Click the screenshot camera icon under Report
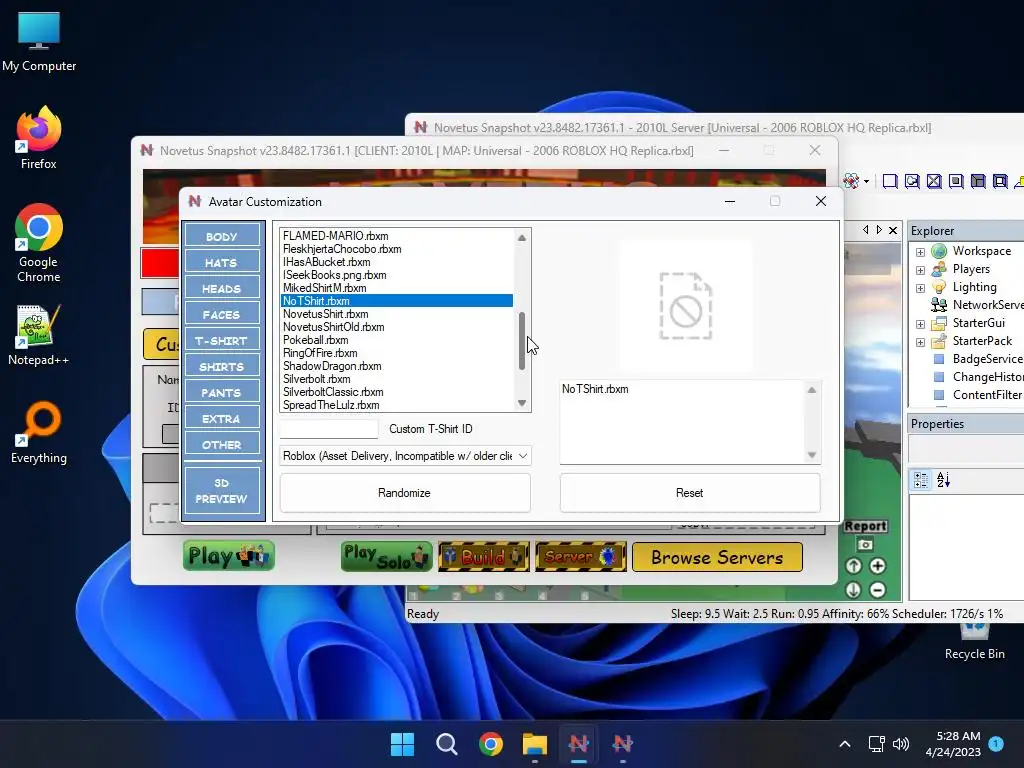 (x=865, y=544)
